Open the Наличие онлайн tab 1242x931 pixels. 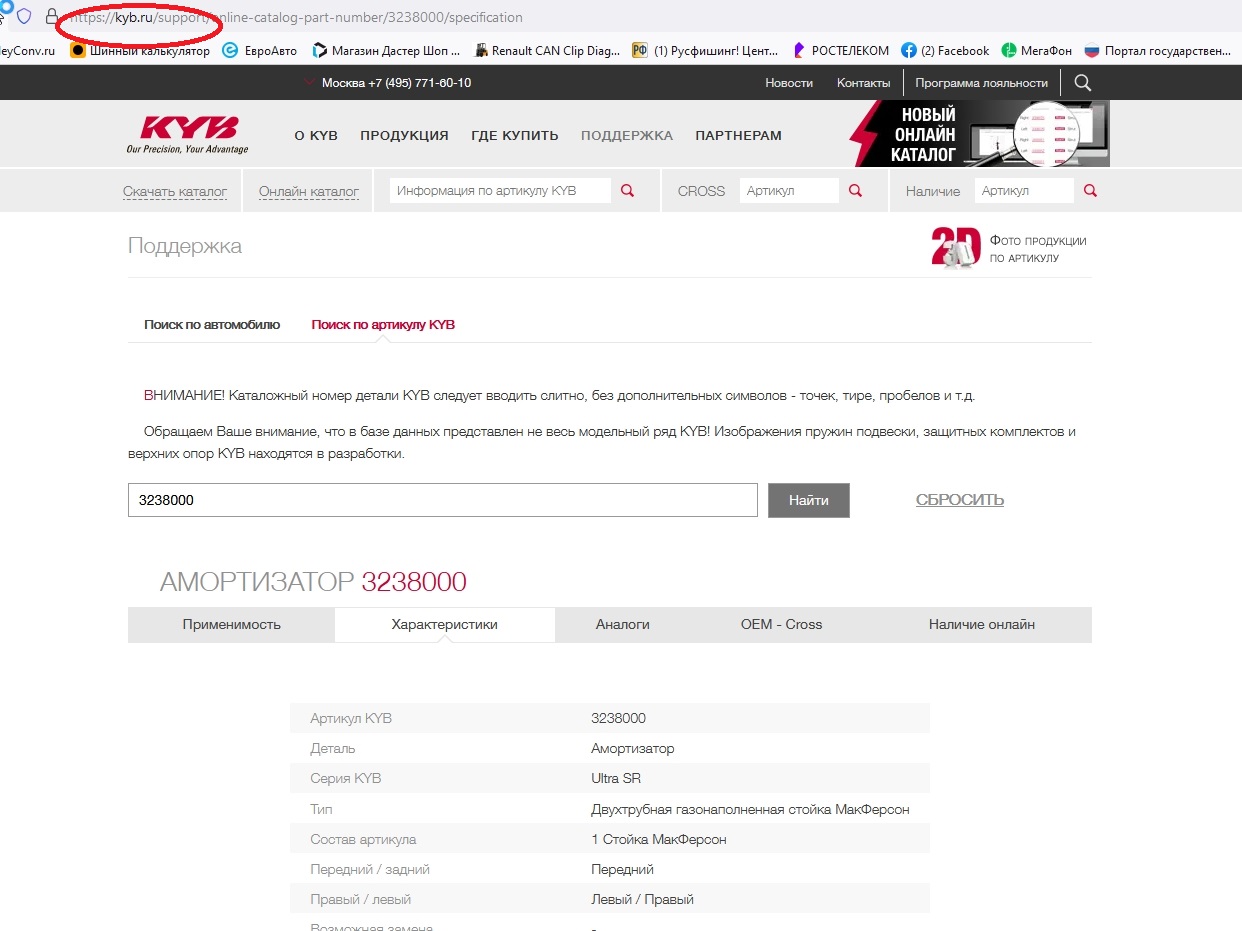click(x=982, y=624)
